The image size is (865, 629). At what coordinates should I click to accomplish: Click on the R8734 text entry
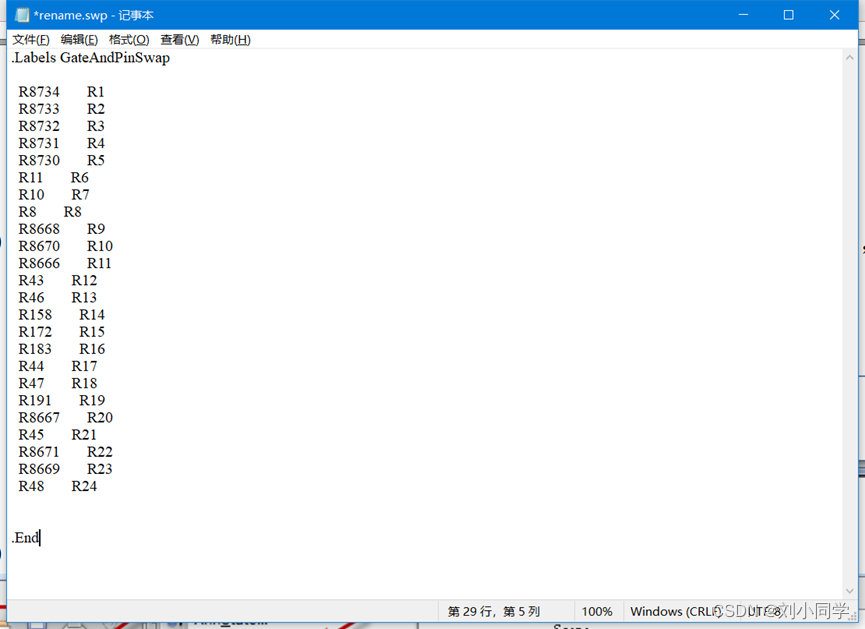pyautogui.click(x=39, y=92)
